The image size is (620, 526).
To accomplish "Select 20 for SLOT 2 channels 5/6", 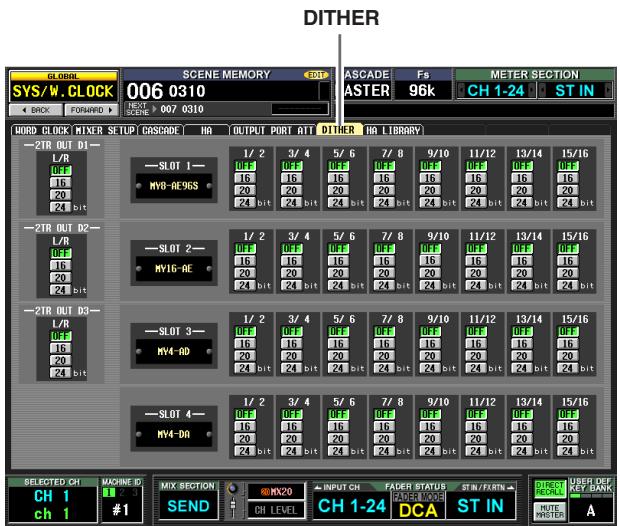I will (x=338, y=273).
